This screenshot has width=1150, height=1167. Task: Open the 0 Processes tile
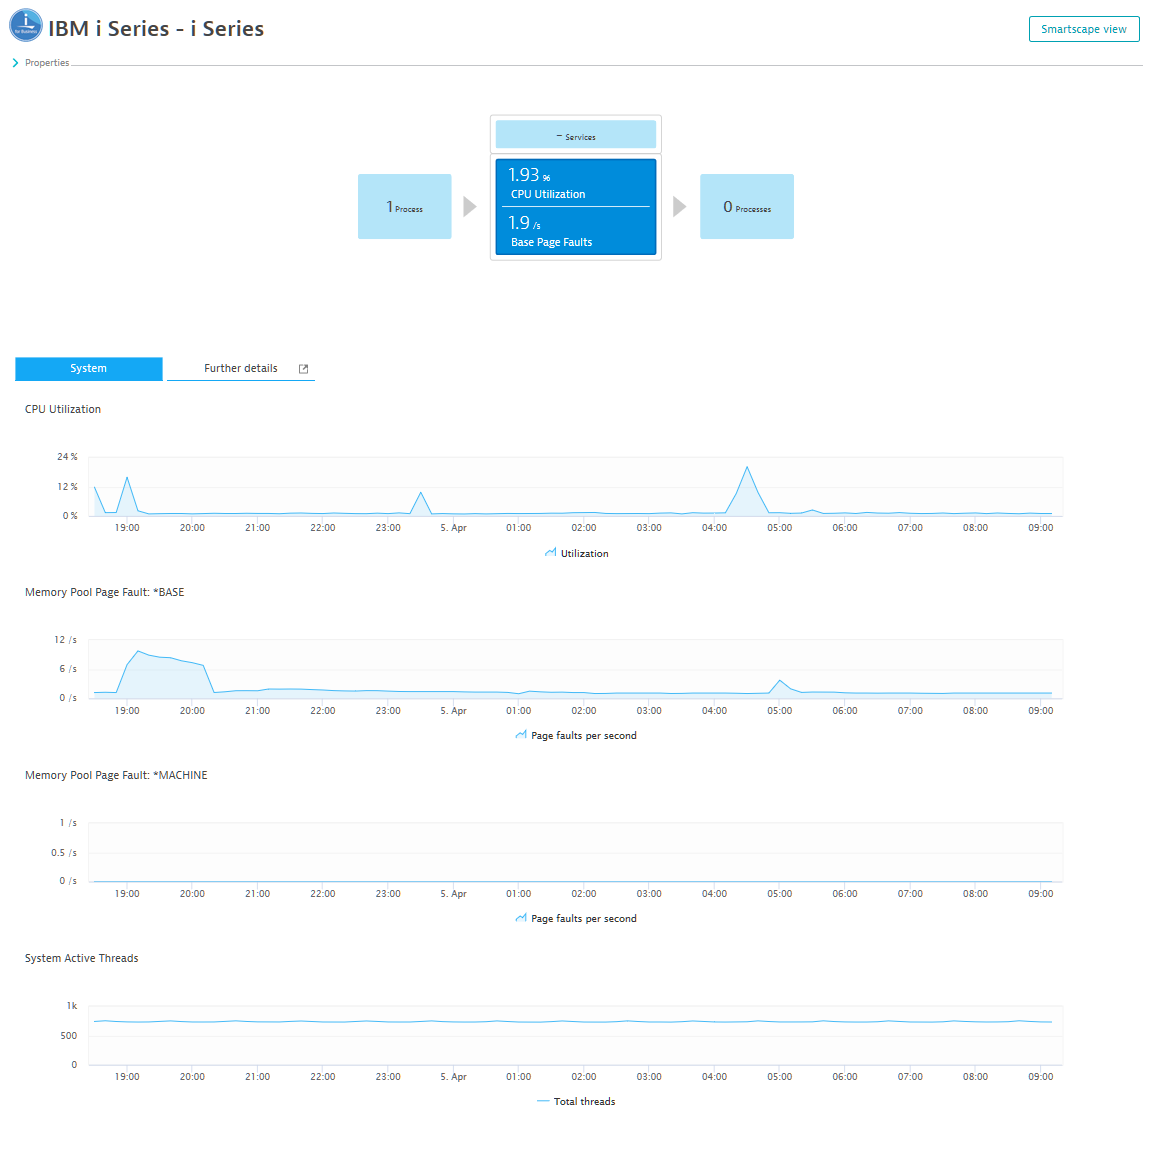coord(747,206)
